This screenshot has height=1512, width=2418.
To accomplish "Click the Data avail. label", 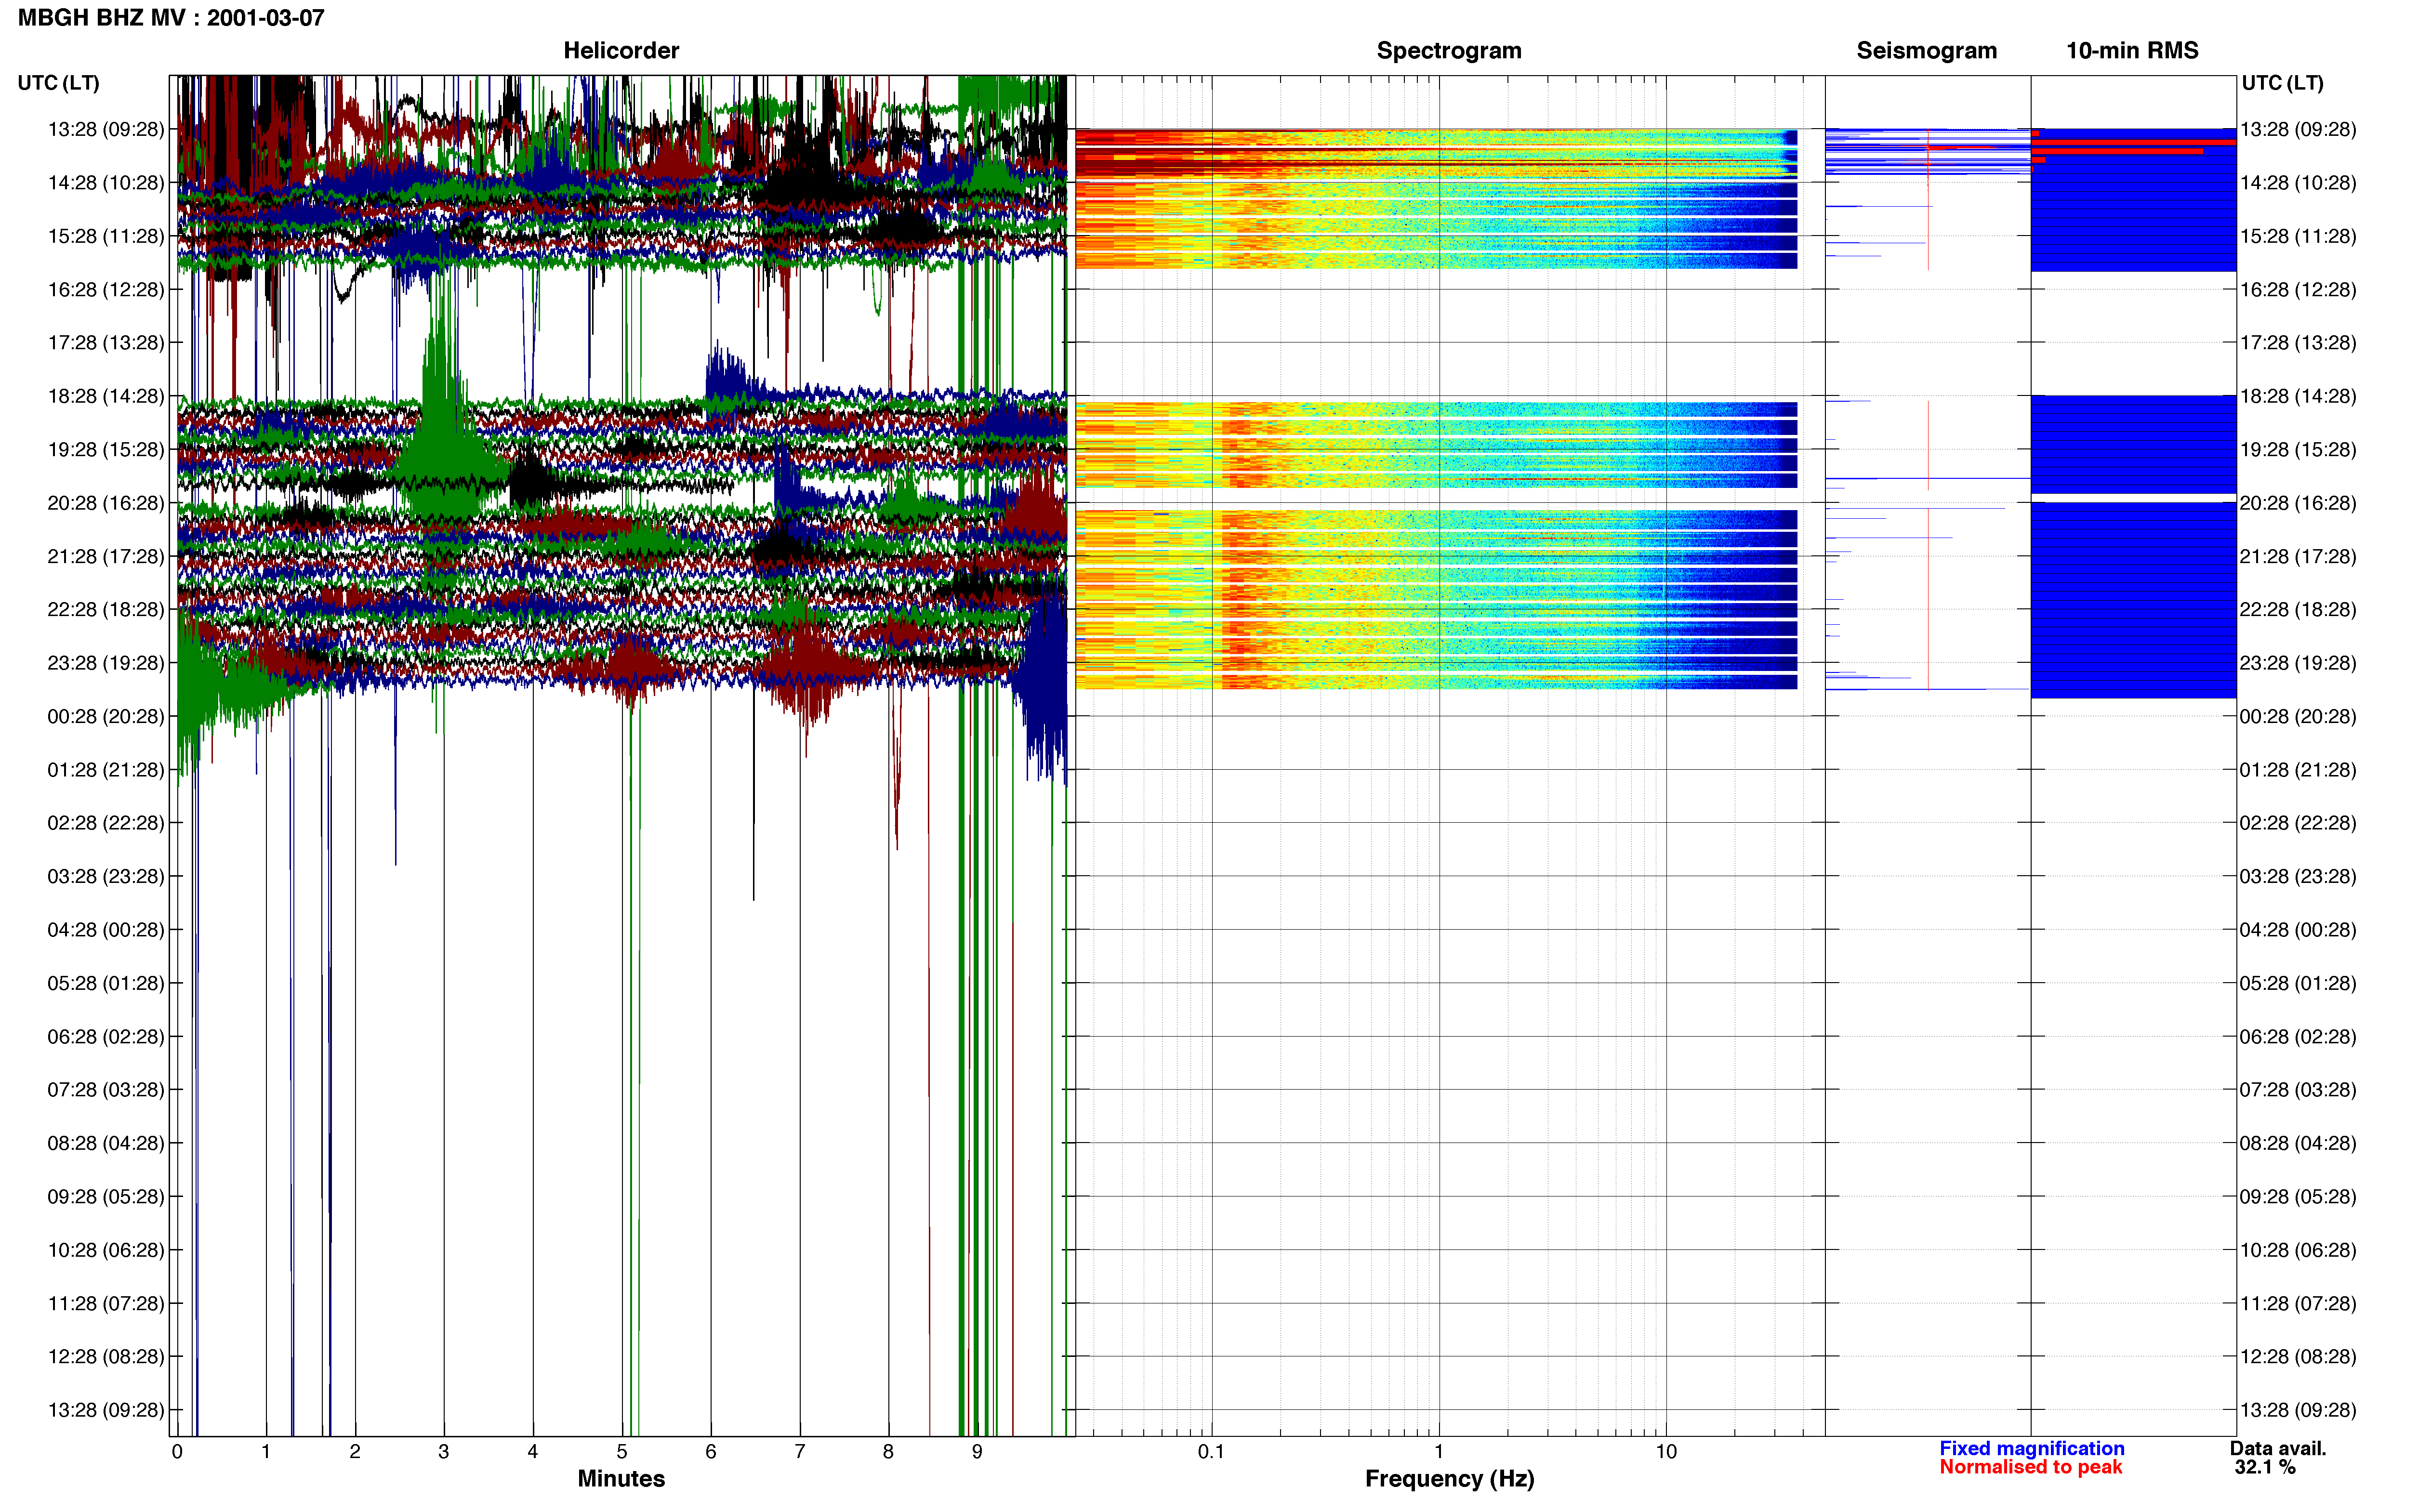I will pos(2278,1449).
